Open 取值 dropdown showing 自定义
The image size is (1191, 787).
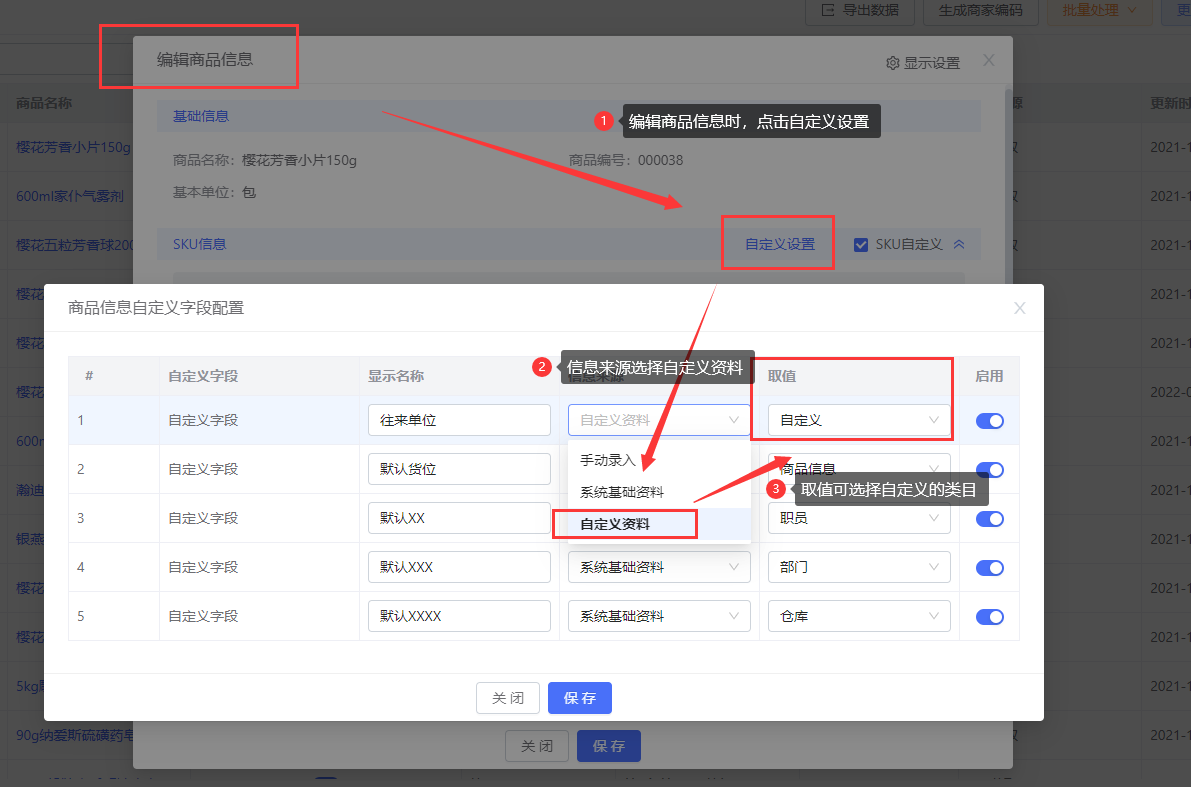(x=858, y=420)
